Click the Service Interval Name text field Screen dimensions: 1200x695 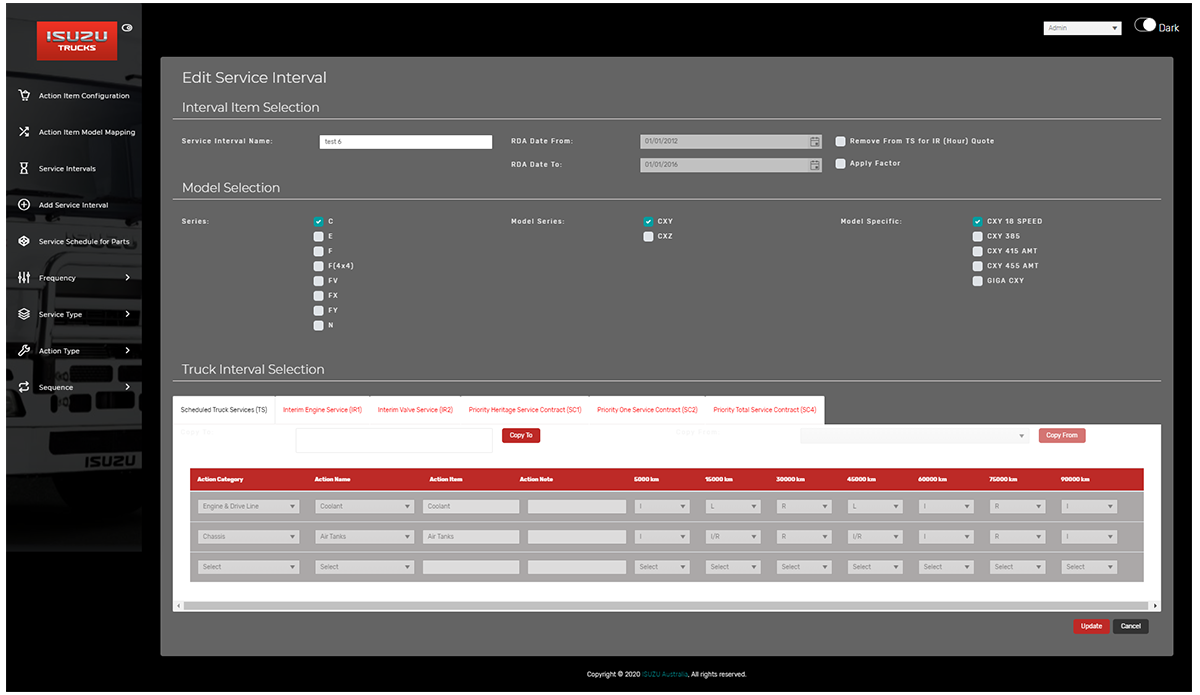click(x=405, y=142)
